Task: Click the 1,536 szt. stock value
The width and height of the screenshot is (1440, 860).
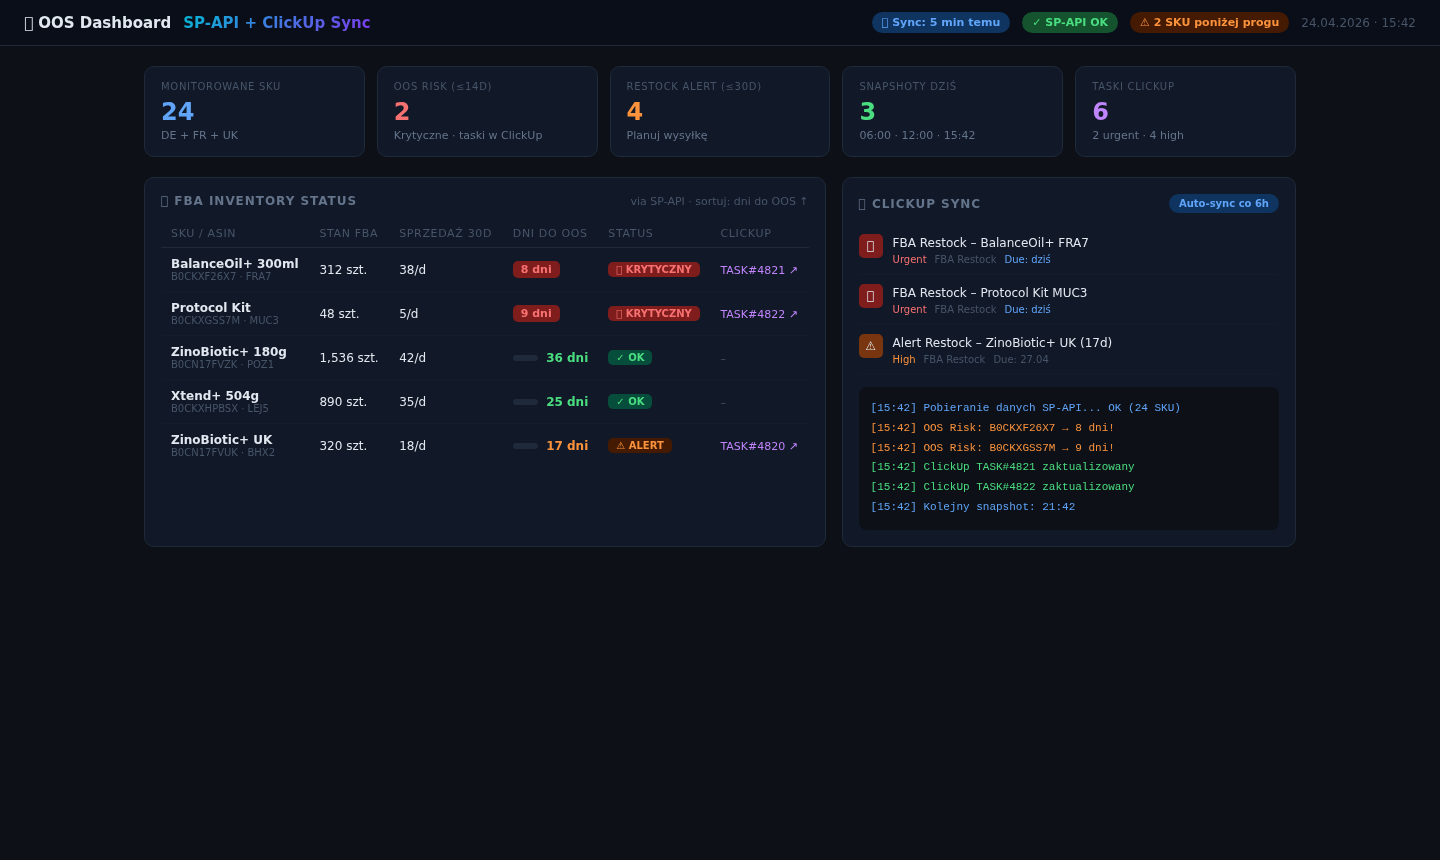Action: (x=349, y=358)
